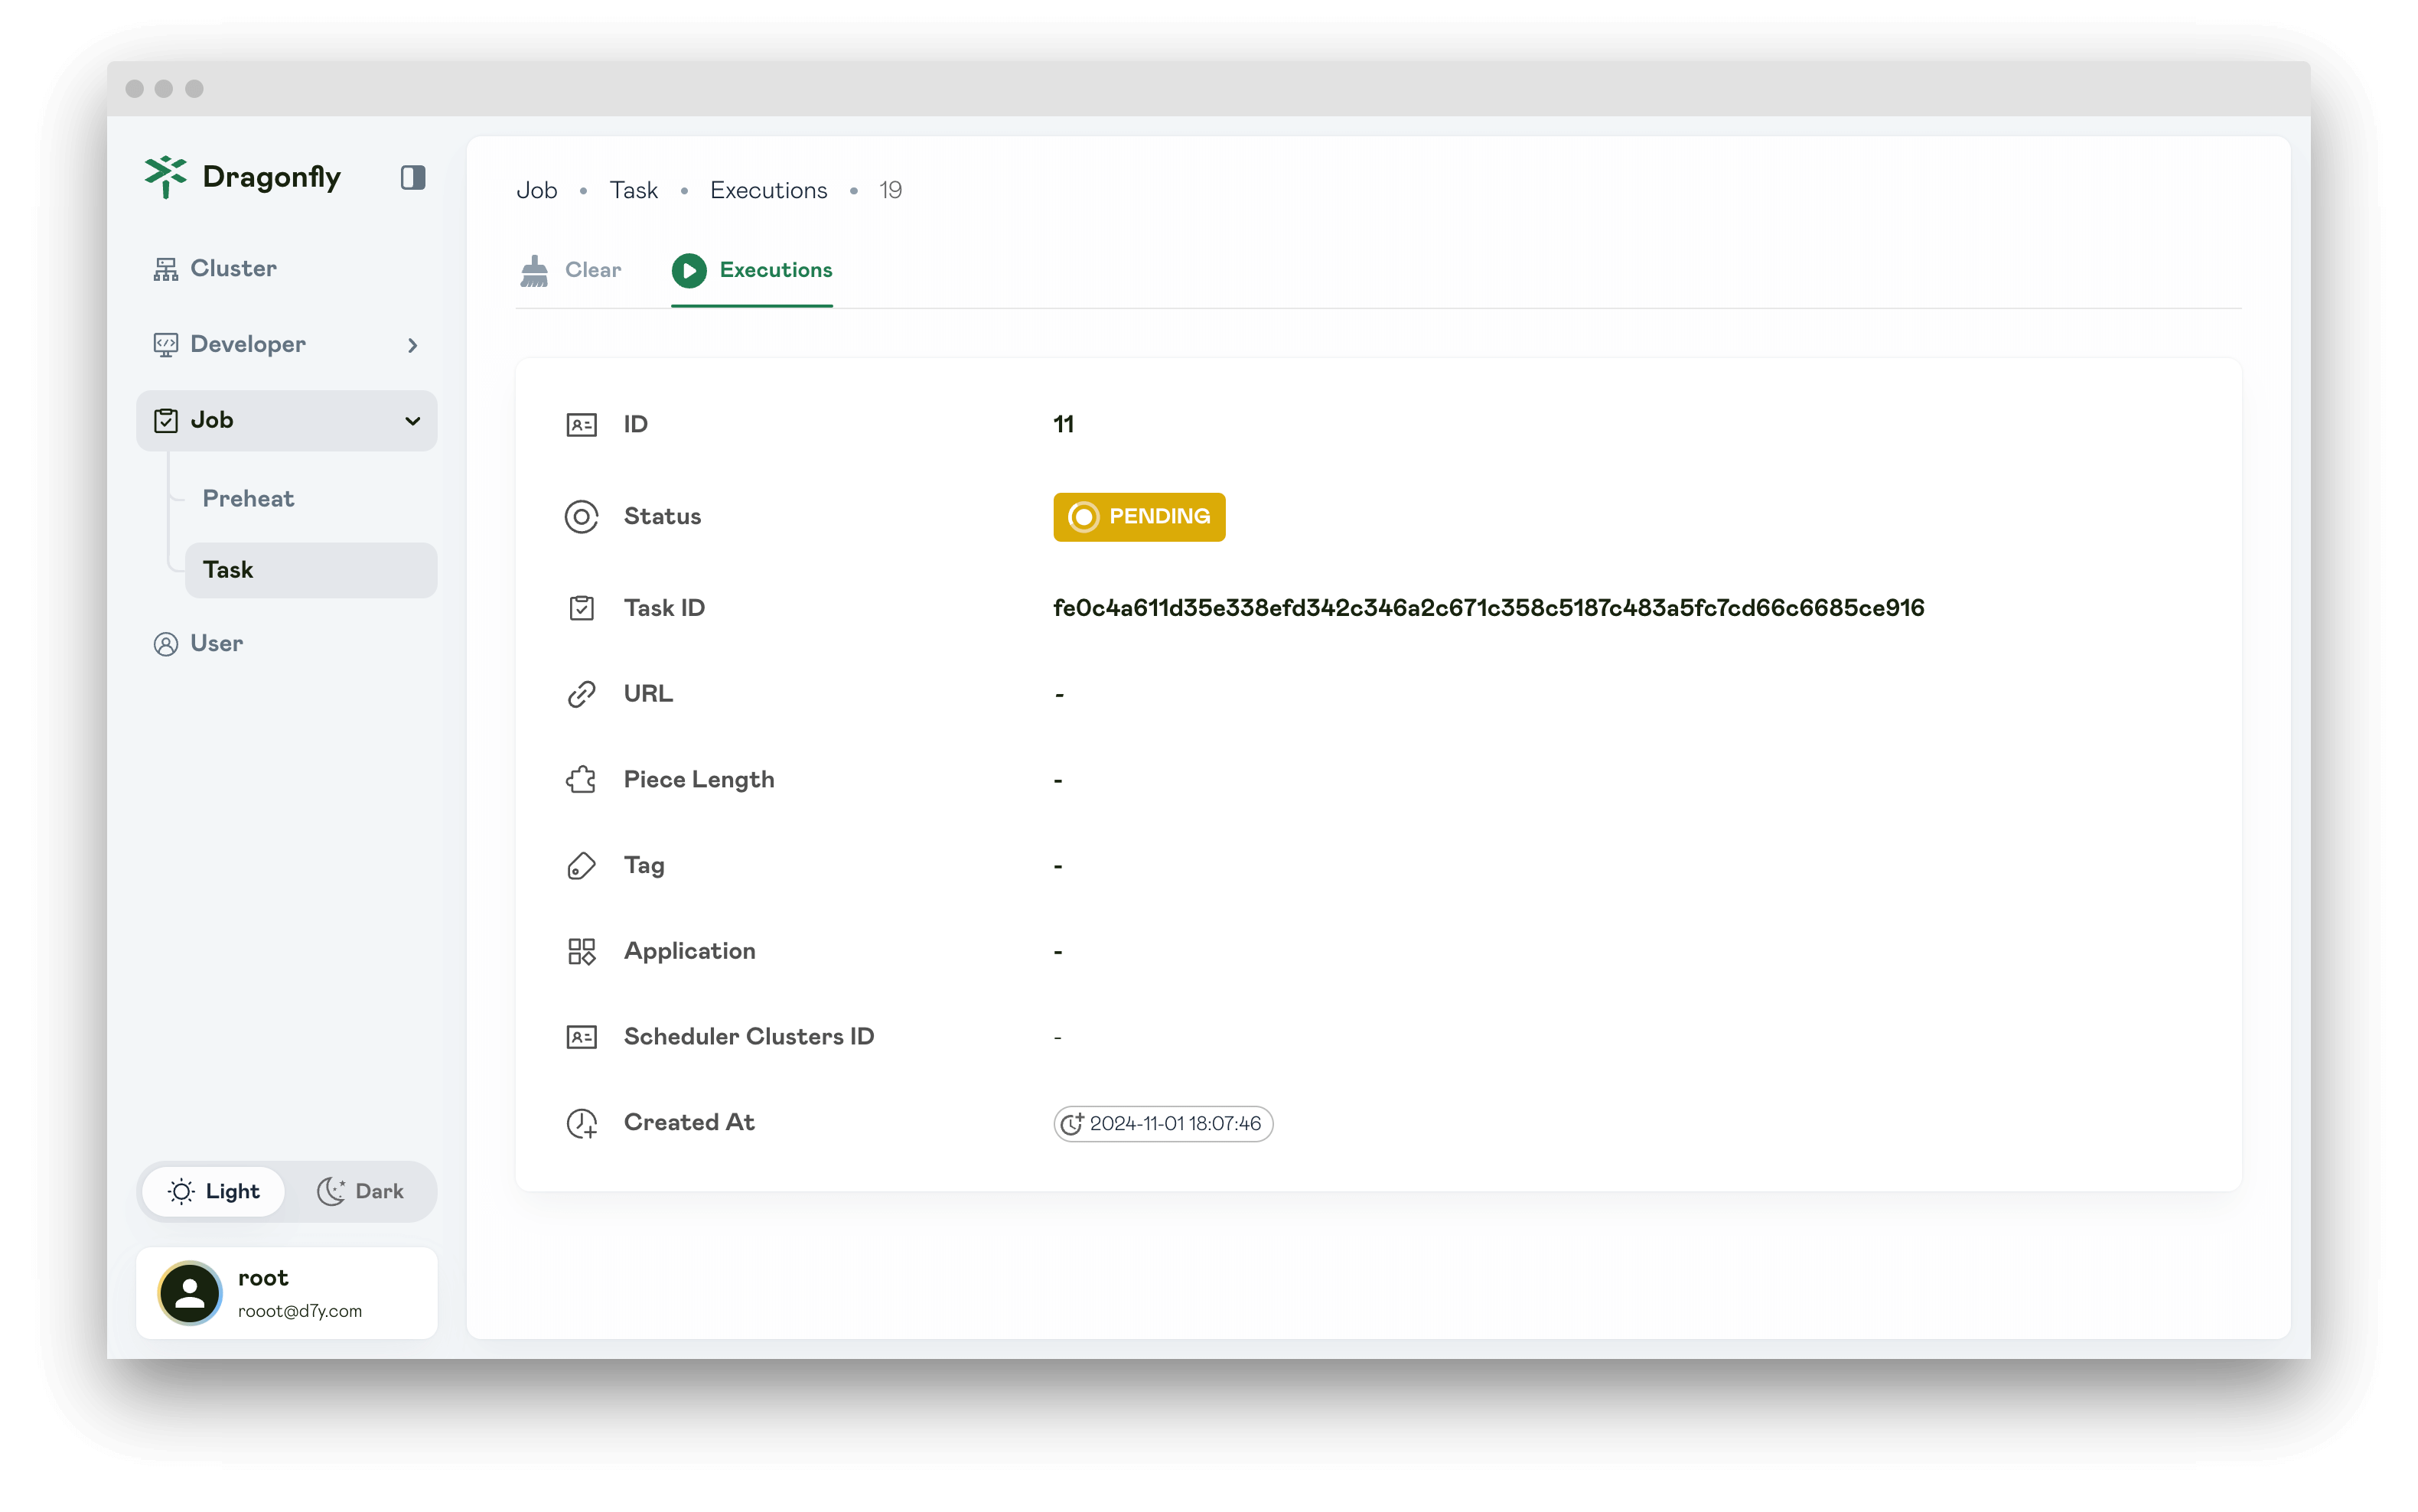Click the Status label text
The height and width of the screenshot is (1512, 2418).
tap(662, 517)
